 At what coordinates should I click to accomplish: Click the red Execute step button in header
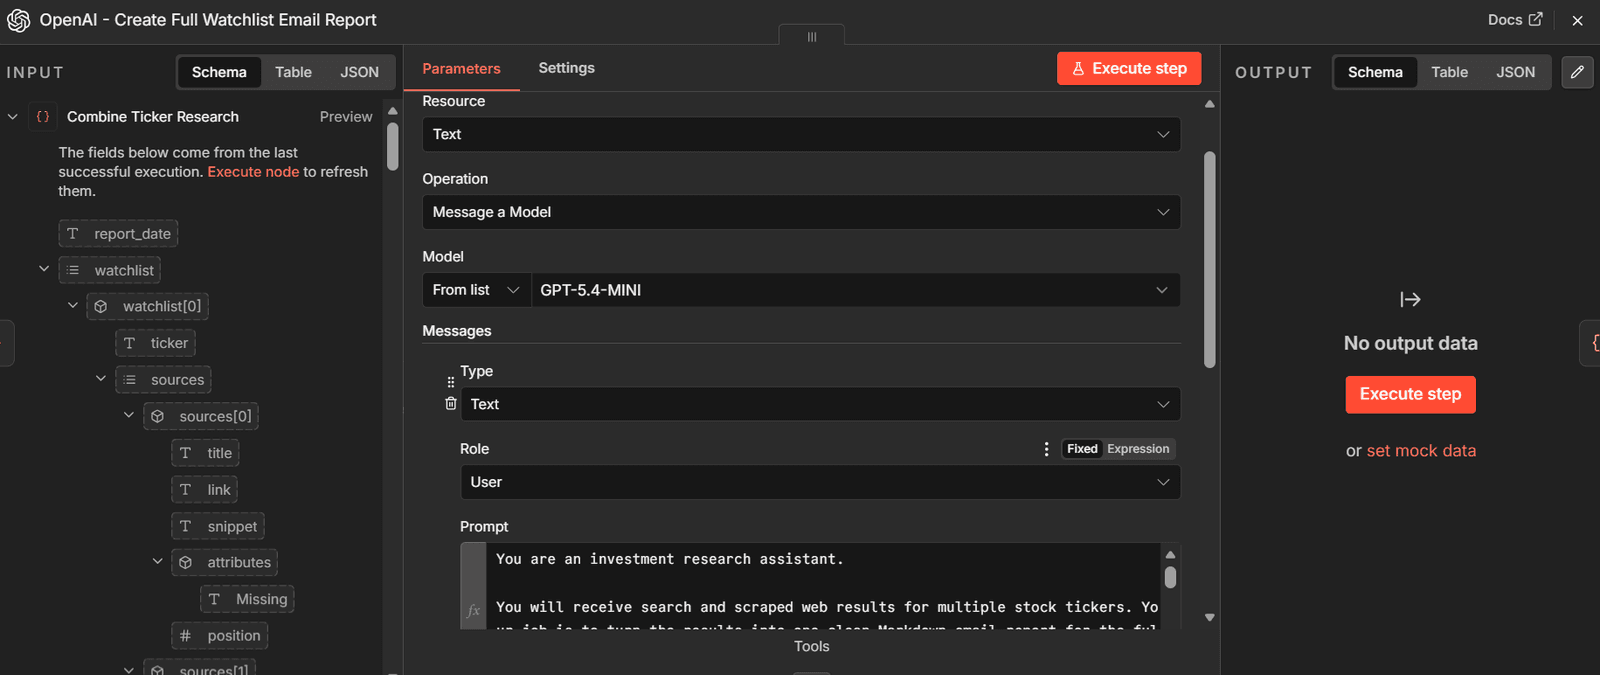tap(1129, 68)
